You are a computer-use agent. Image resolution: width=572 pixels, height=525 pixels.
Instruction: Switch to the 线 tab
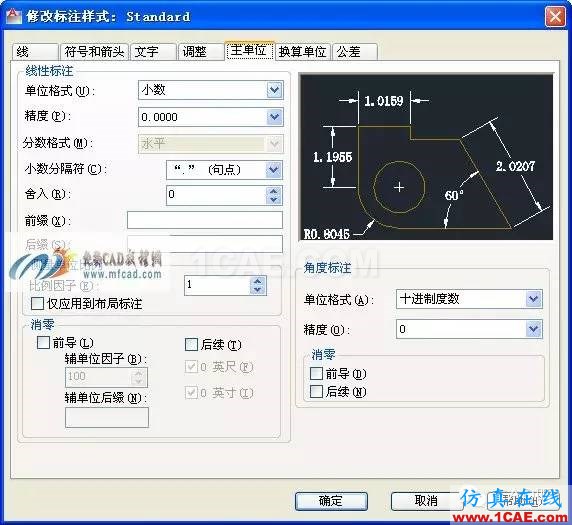click(x=35, y=51)
